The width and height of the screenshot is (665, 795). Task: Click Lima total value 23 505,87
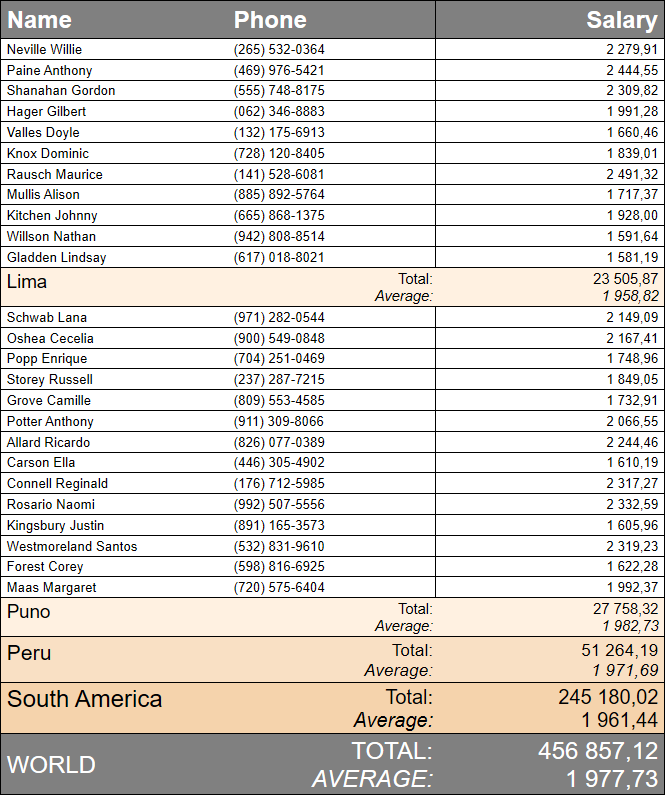tap(624, 280)
